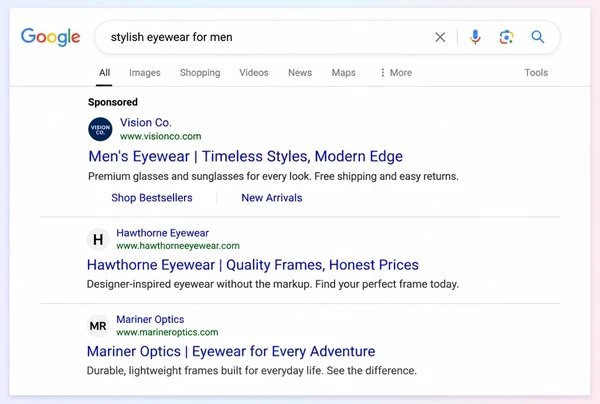
Task: Click the www.hawthorneeyewear.com URL
Action: click(178, 246)
